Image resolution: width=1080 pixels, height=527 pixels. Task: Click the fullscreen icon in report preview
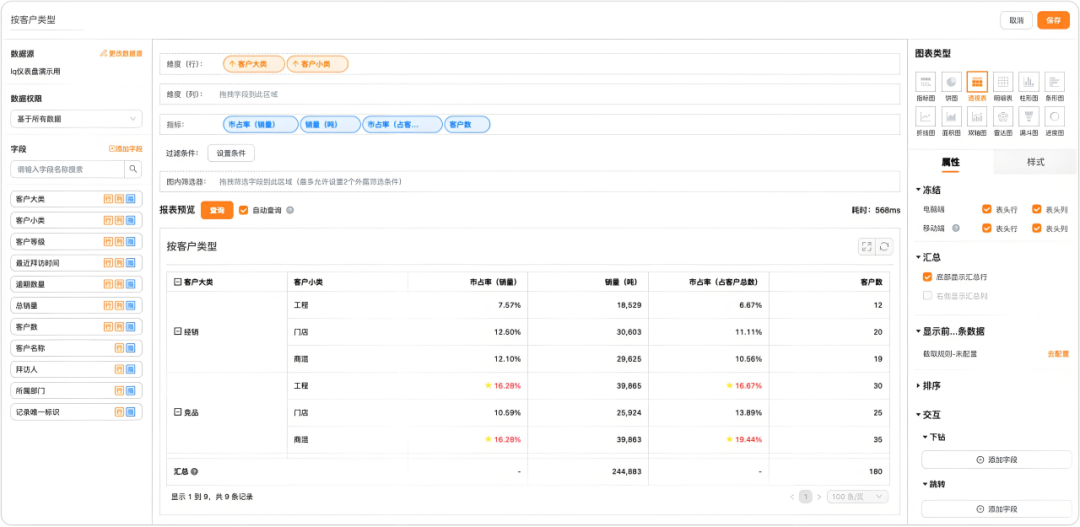866,247
